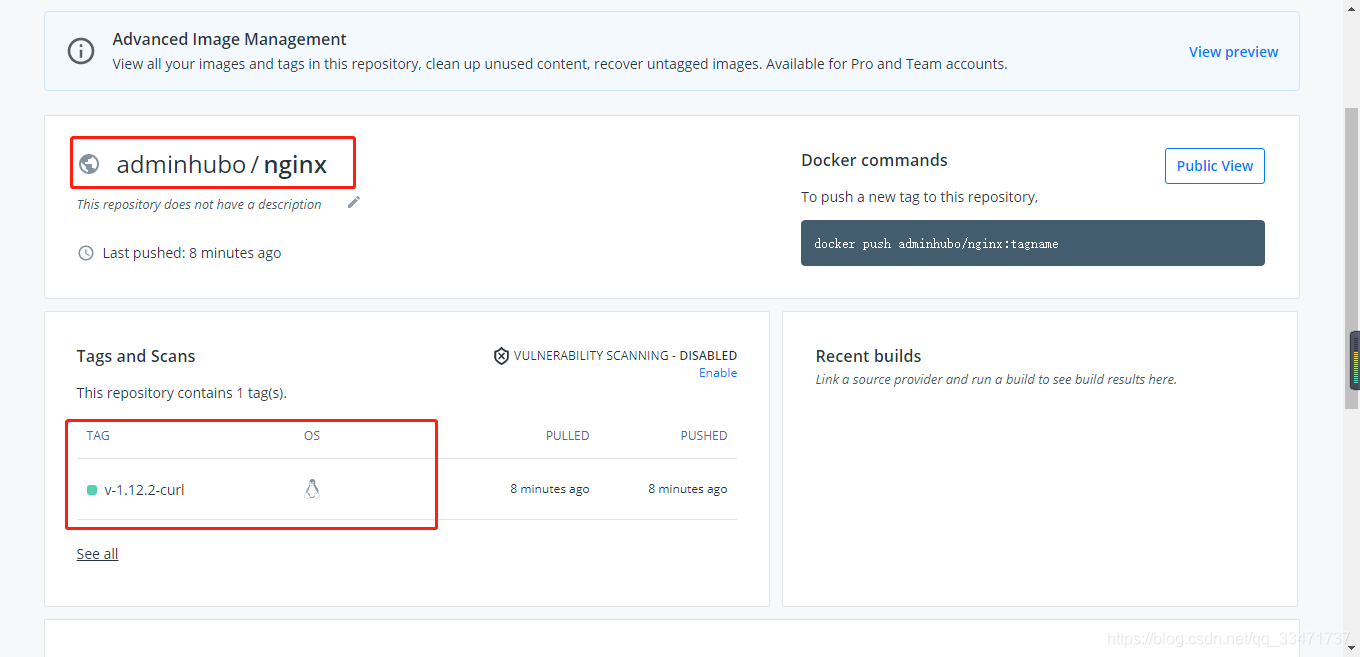Screen dimensions: 1360x657
Task: Click the Tags and Scans heading
Action: [136, 356]
